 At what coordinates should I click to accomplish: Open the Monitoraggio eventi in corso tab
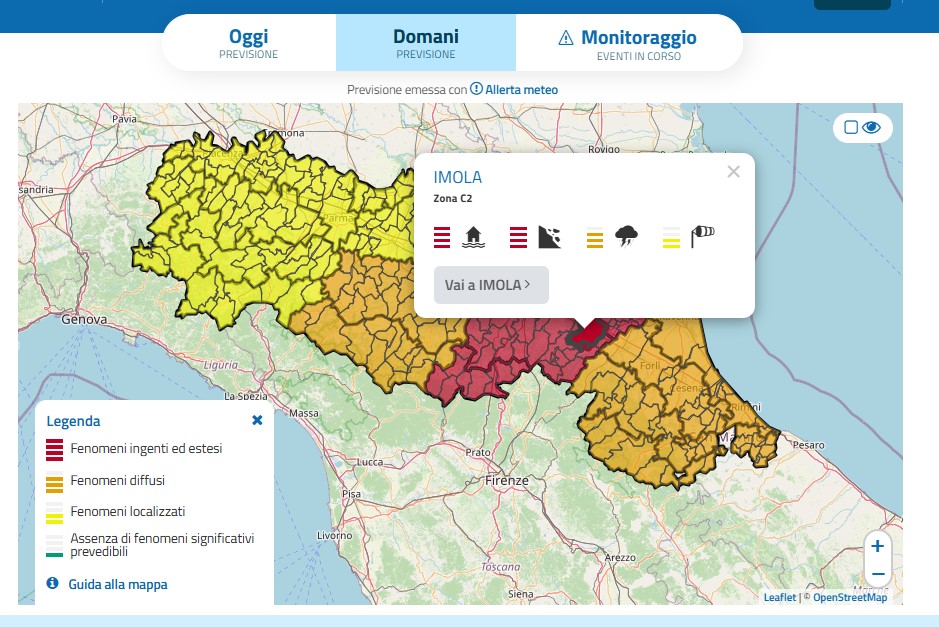(629, 43)
